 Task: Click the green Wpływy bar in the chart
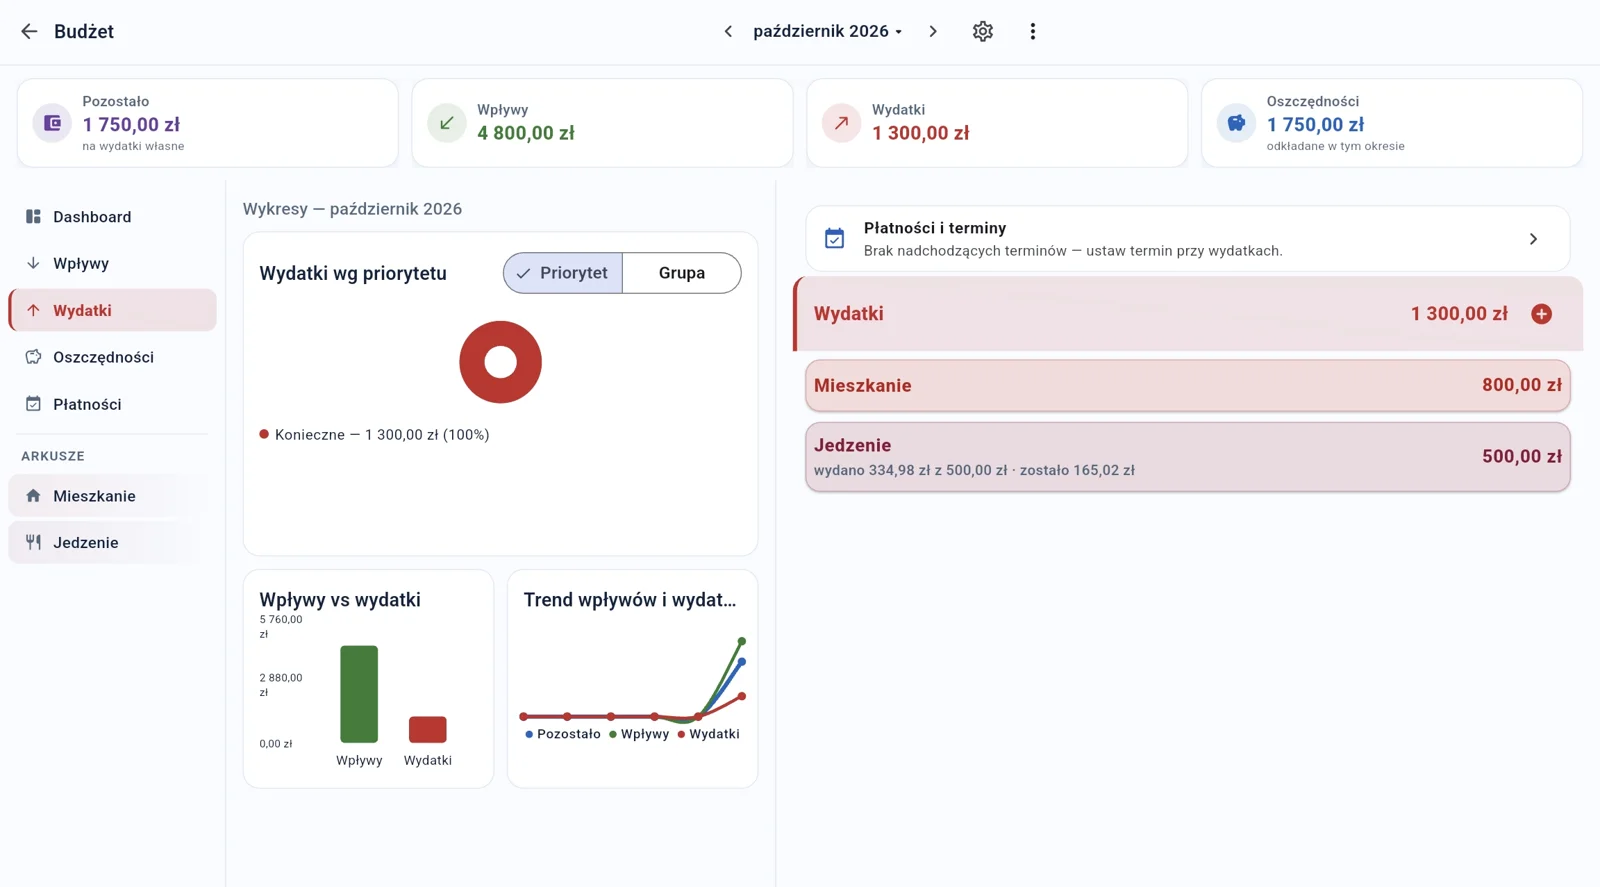pos(359,694)
